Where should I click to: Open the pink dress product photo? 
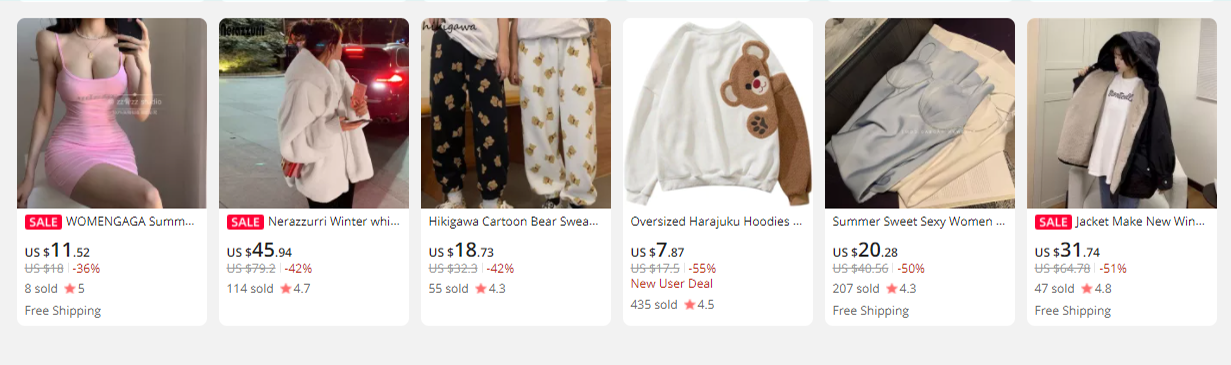pos(112,113)
